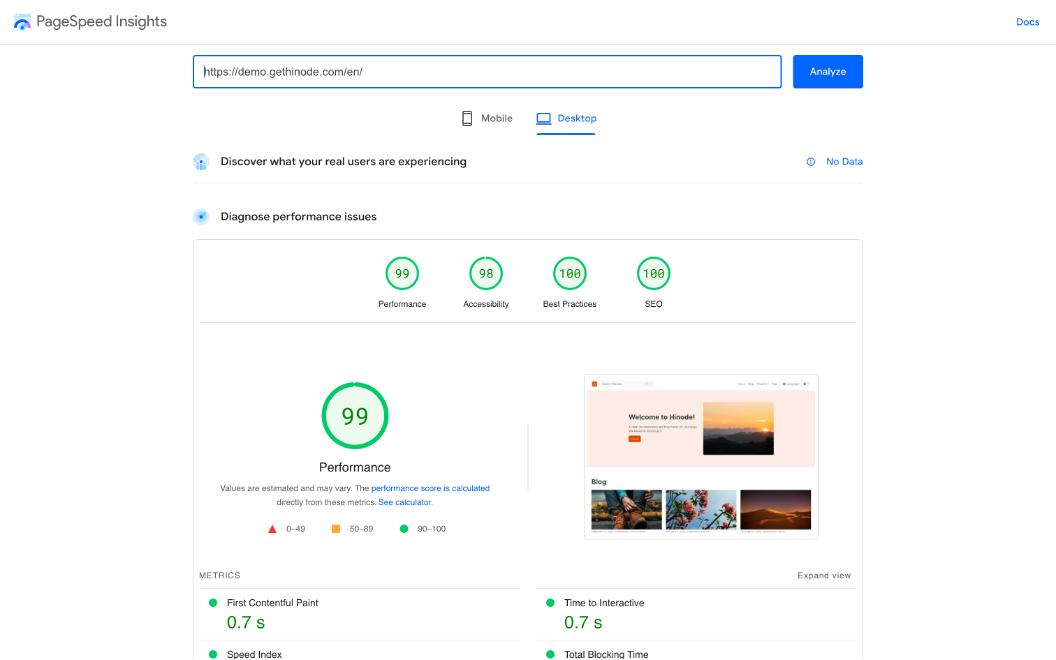Viewport: 1056px width, 660px height.
Task: Click the URL input field
Action: [487, 72]
